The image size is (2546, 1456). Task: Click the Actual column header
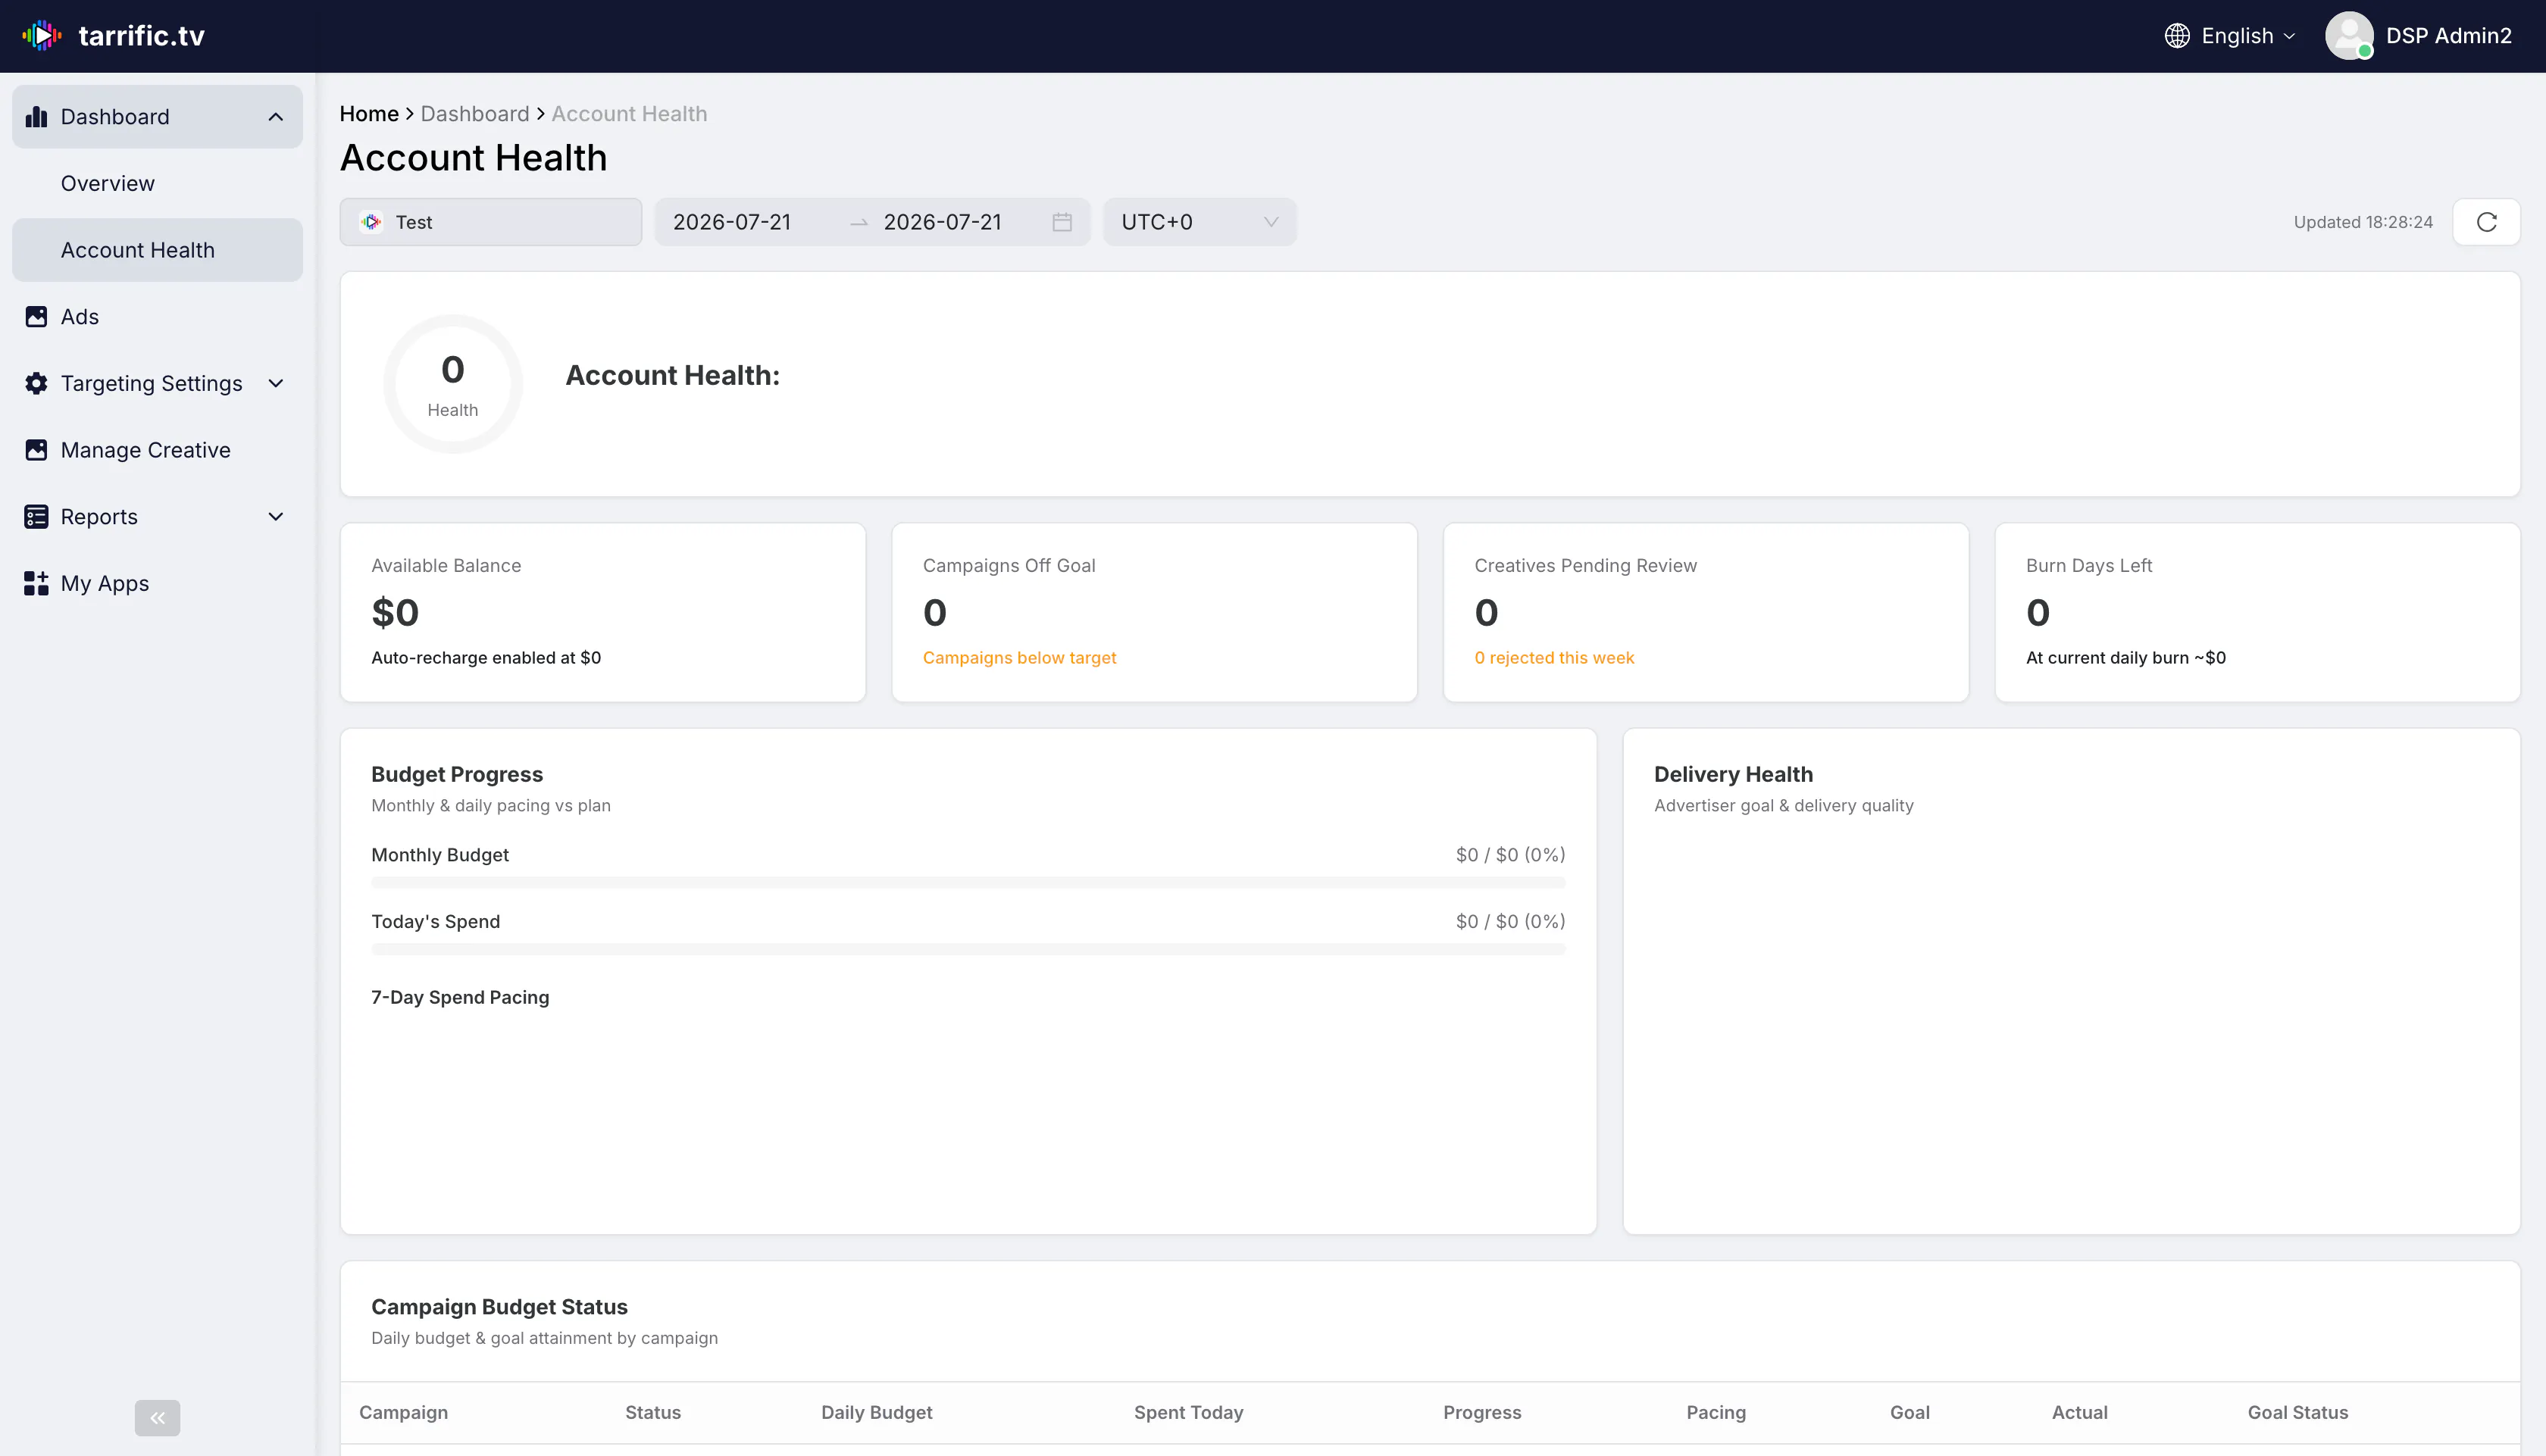click(2080, 1412)
